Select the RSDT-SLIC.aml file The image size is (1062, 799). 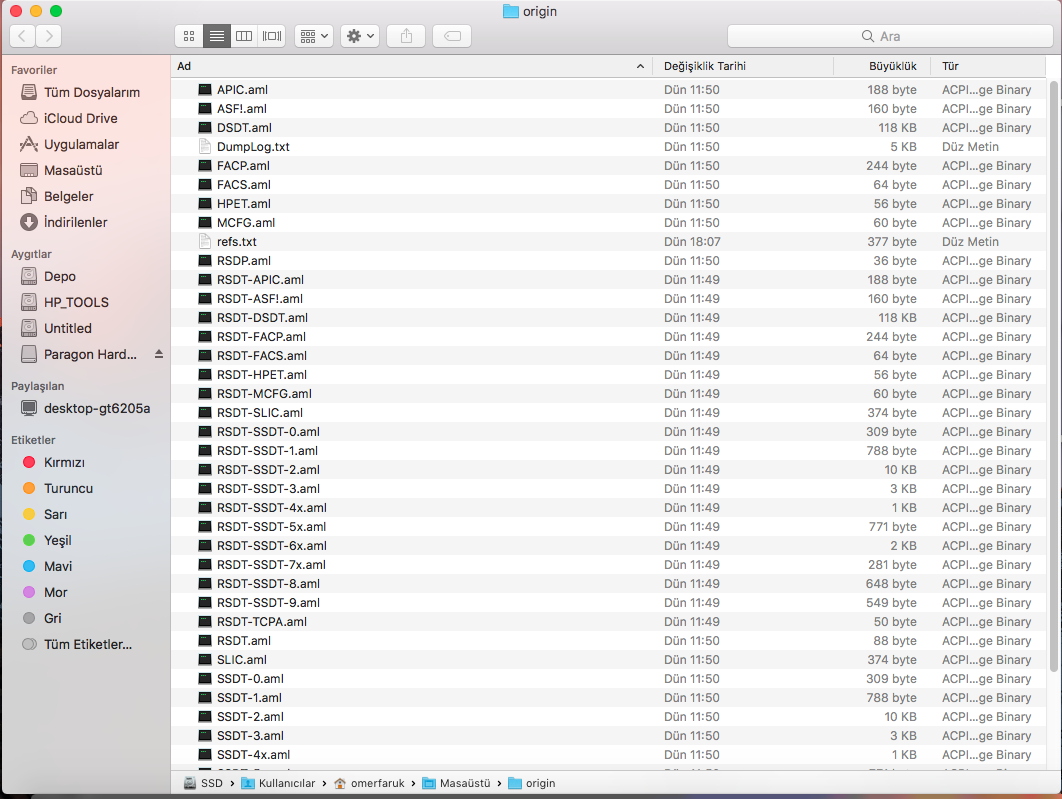259,413
